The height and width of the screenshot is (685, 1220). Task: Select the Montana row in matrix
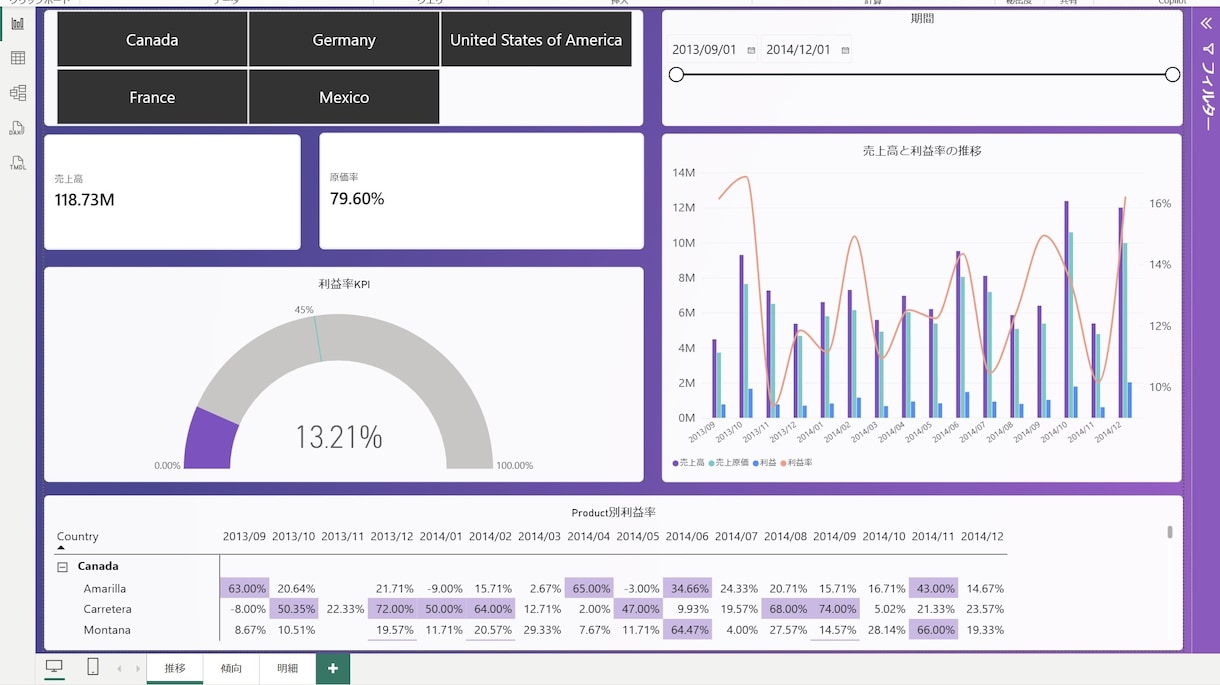[107, 630]
